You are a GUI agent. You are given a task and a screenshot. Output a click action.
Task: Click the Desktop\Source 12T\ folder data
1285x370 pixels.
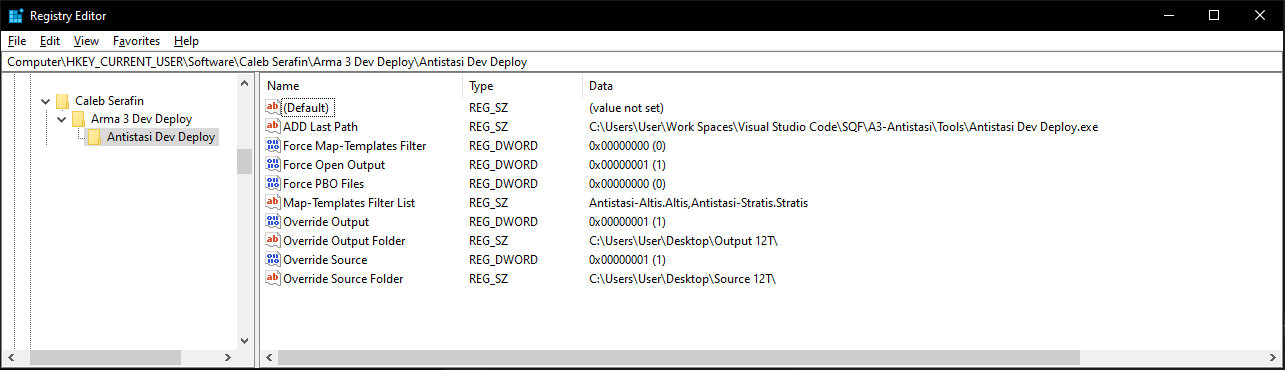[683, 278]
